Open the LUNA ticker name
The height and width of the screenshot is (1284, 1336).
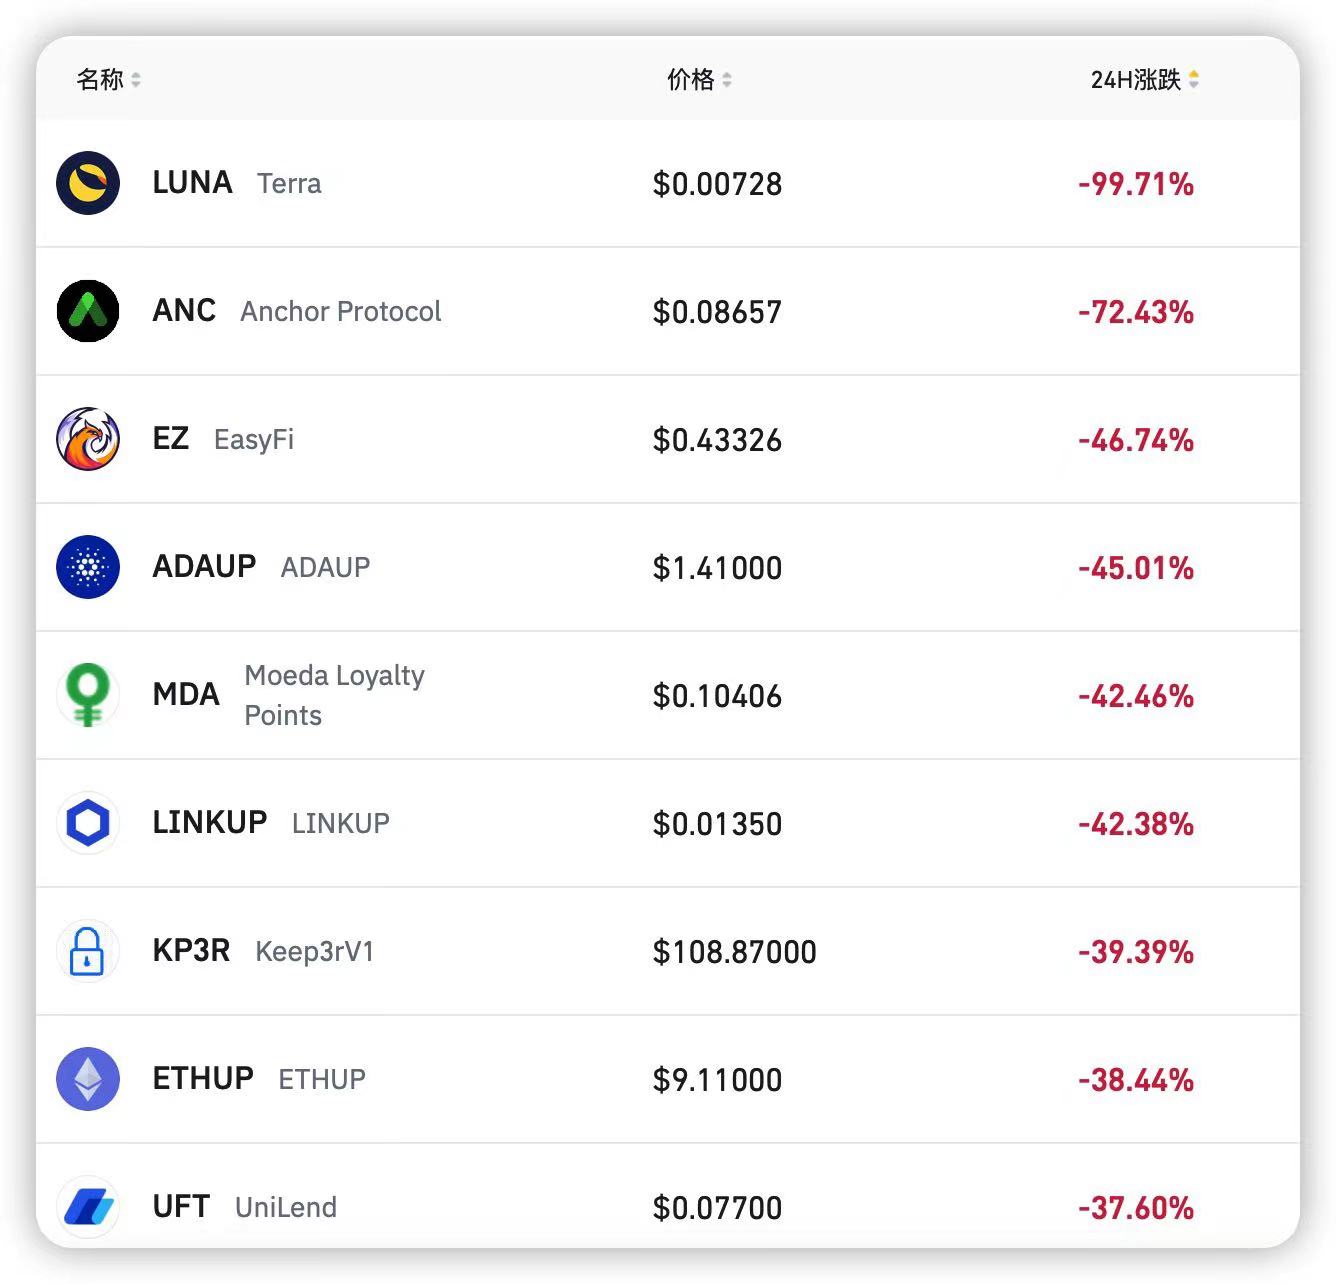pyautogui.click(x=192, y=183)
